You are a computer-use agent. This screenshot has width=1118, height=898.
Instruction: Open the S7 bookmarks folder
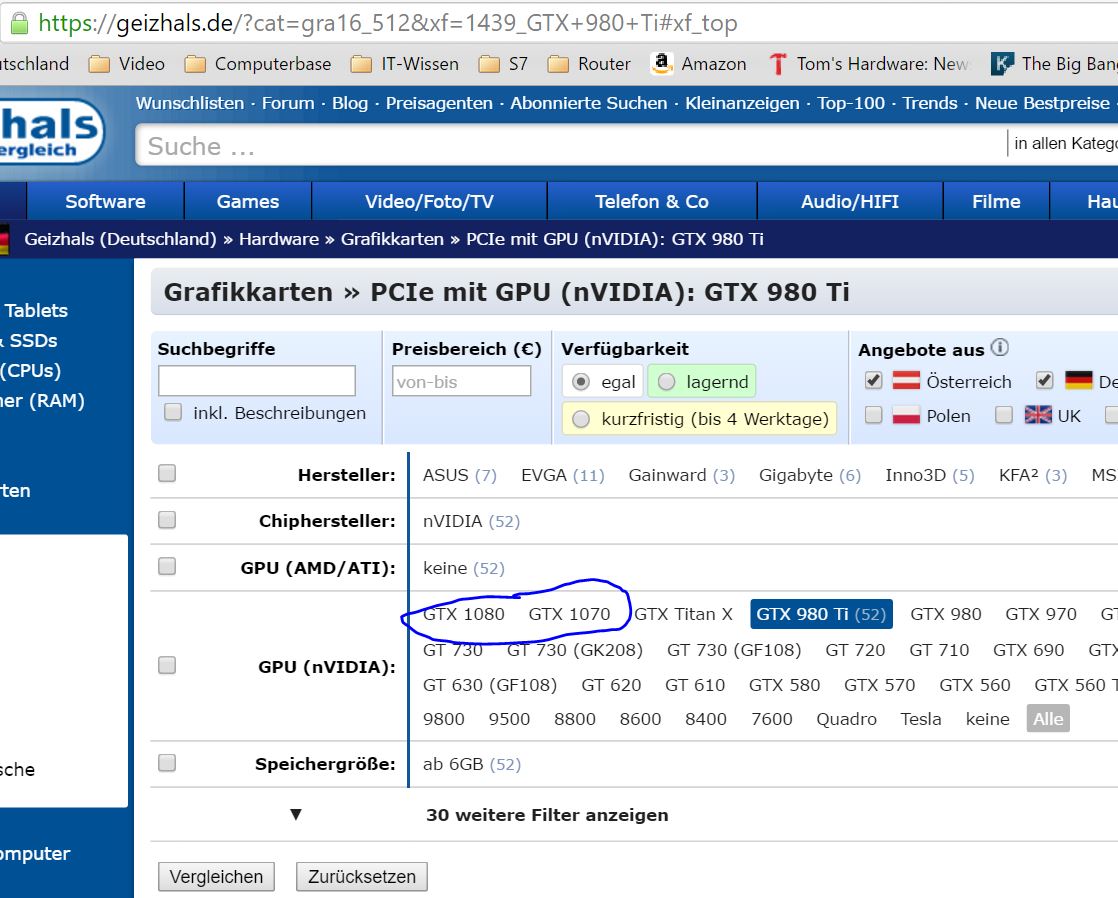tap(503, 64)
